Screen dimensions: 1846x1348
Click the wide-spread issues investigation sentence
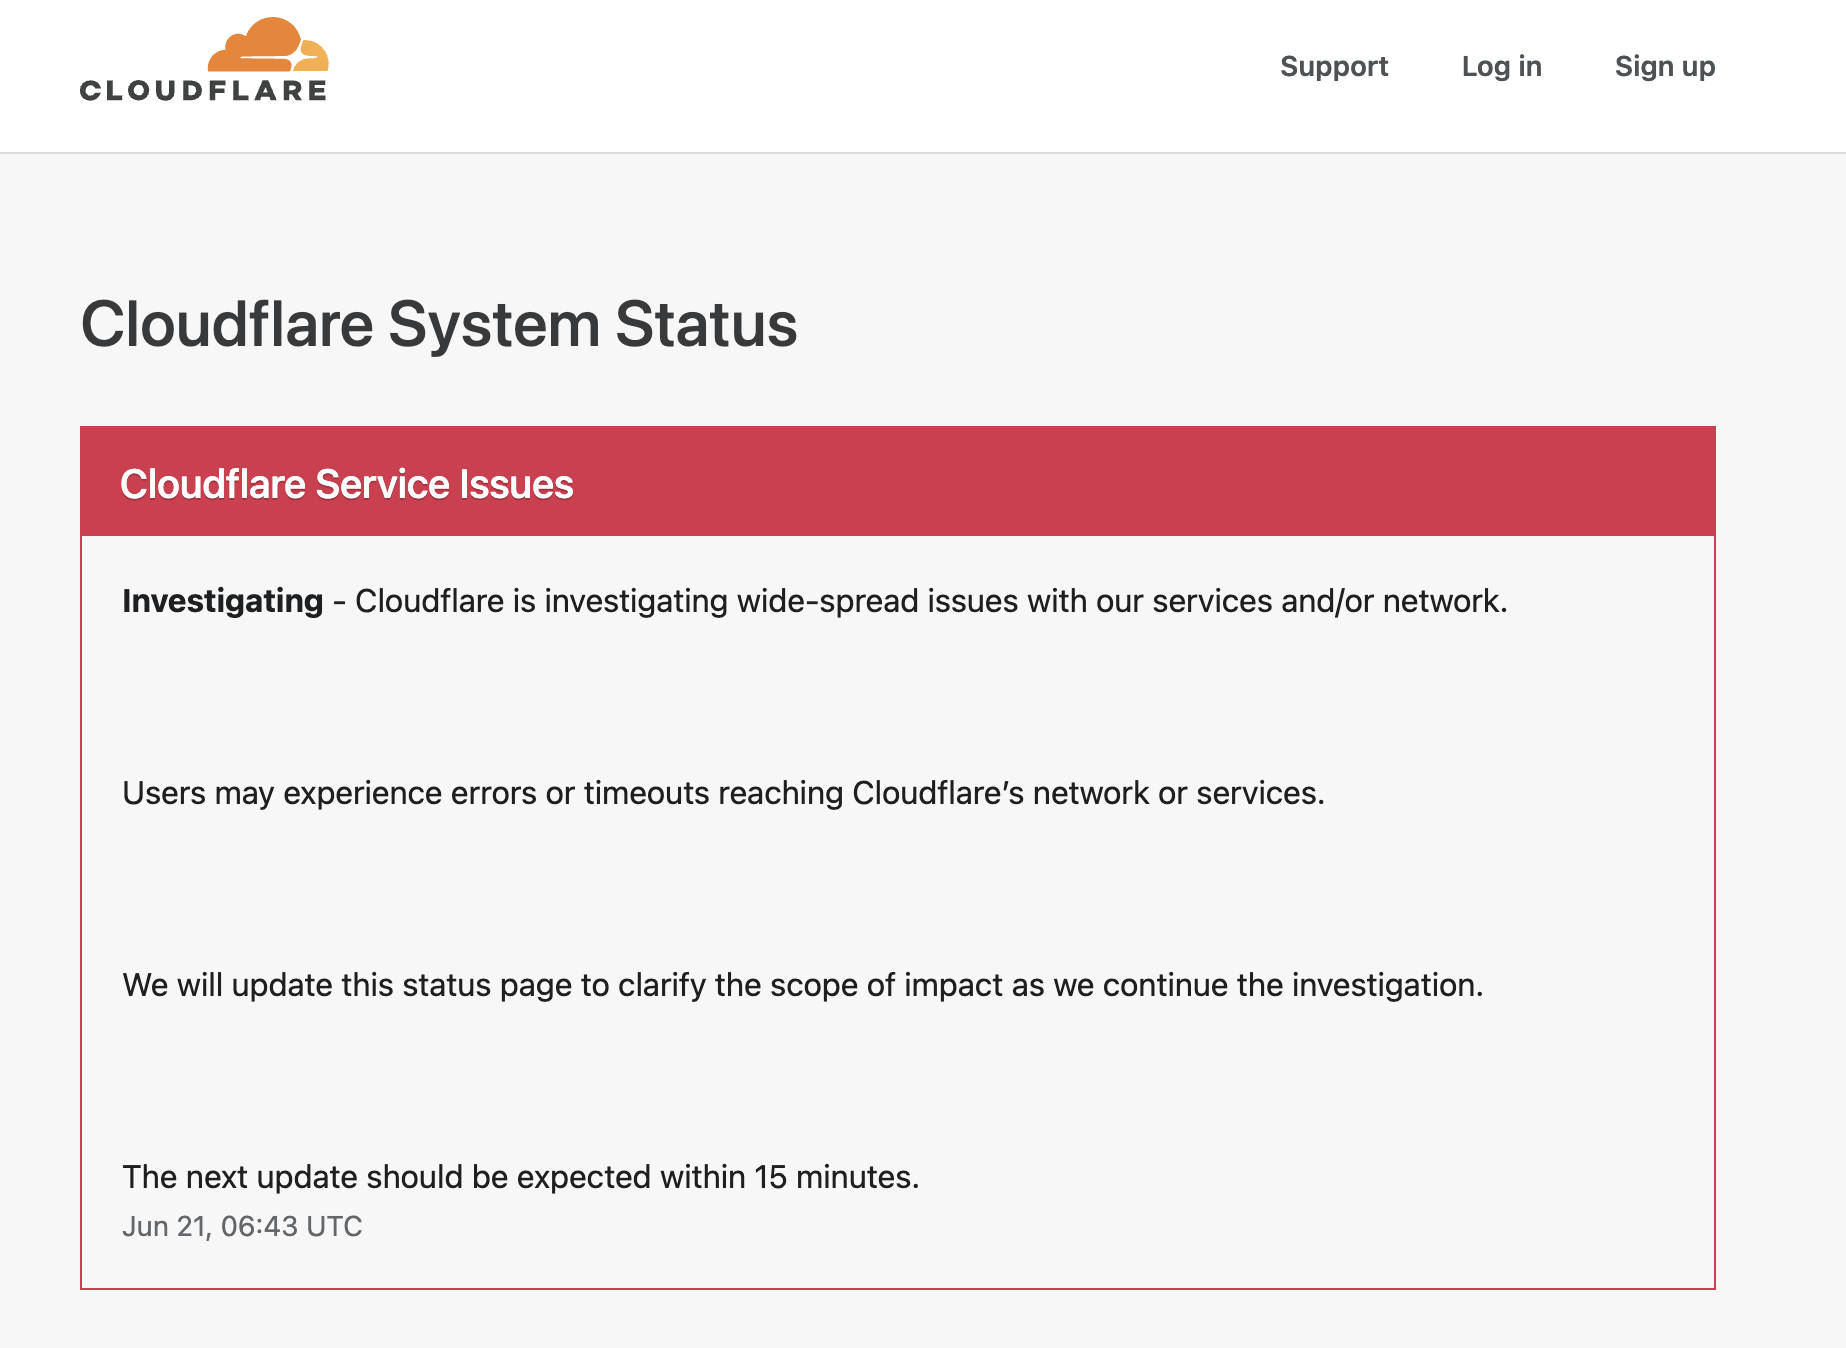[x=930, y=601]
